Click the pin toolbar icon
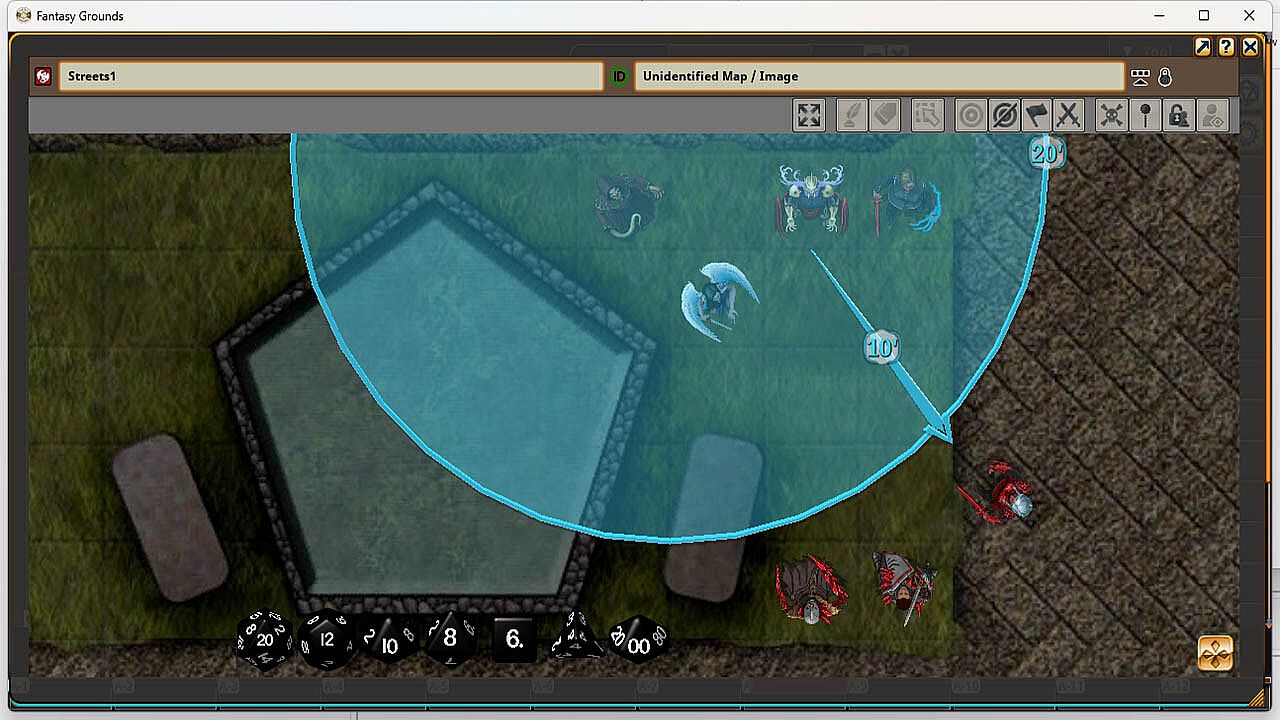Image resolution: width=1280 pixels, height=720 pixels. click(1145, 116)
